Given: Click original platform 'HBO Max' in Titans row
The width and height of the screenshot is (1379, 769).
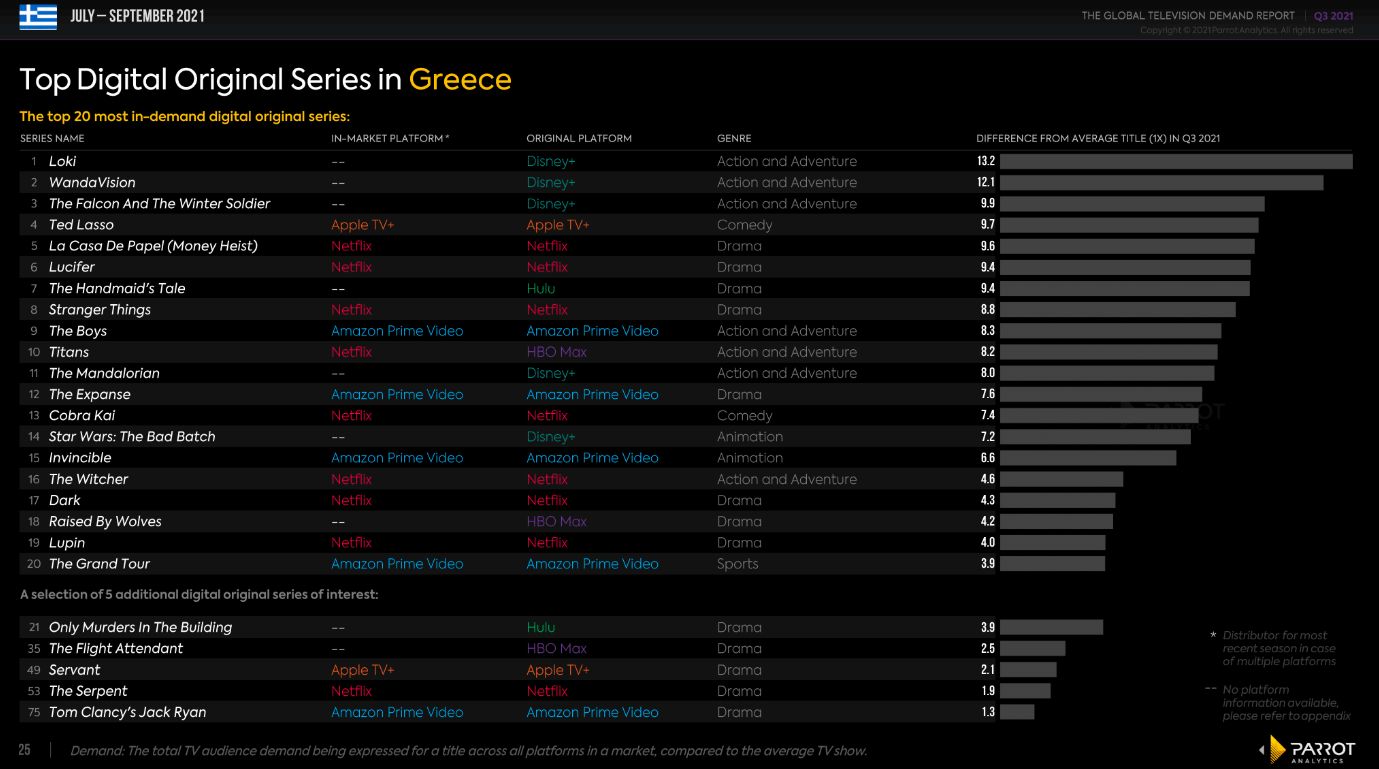Looking at the screenshot, I should 557,352.
